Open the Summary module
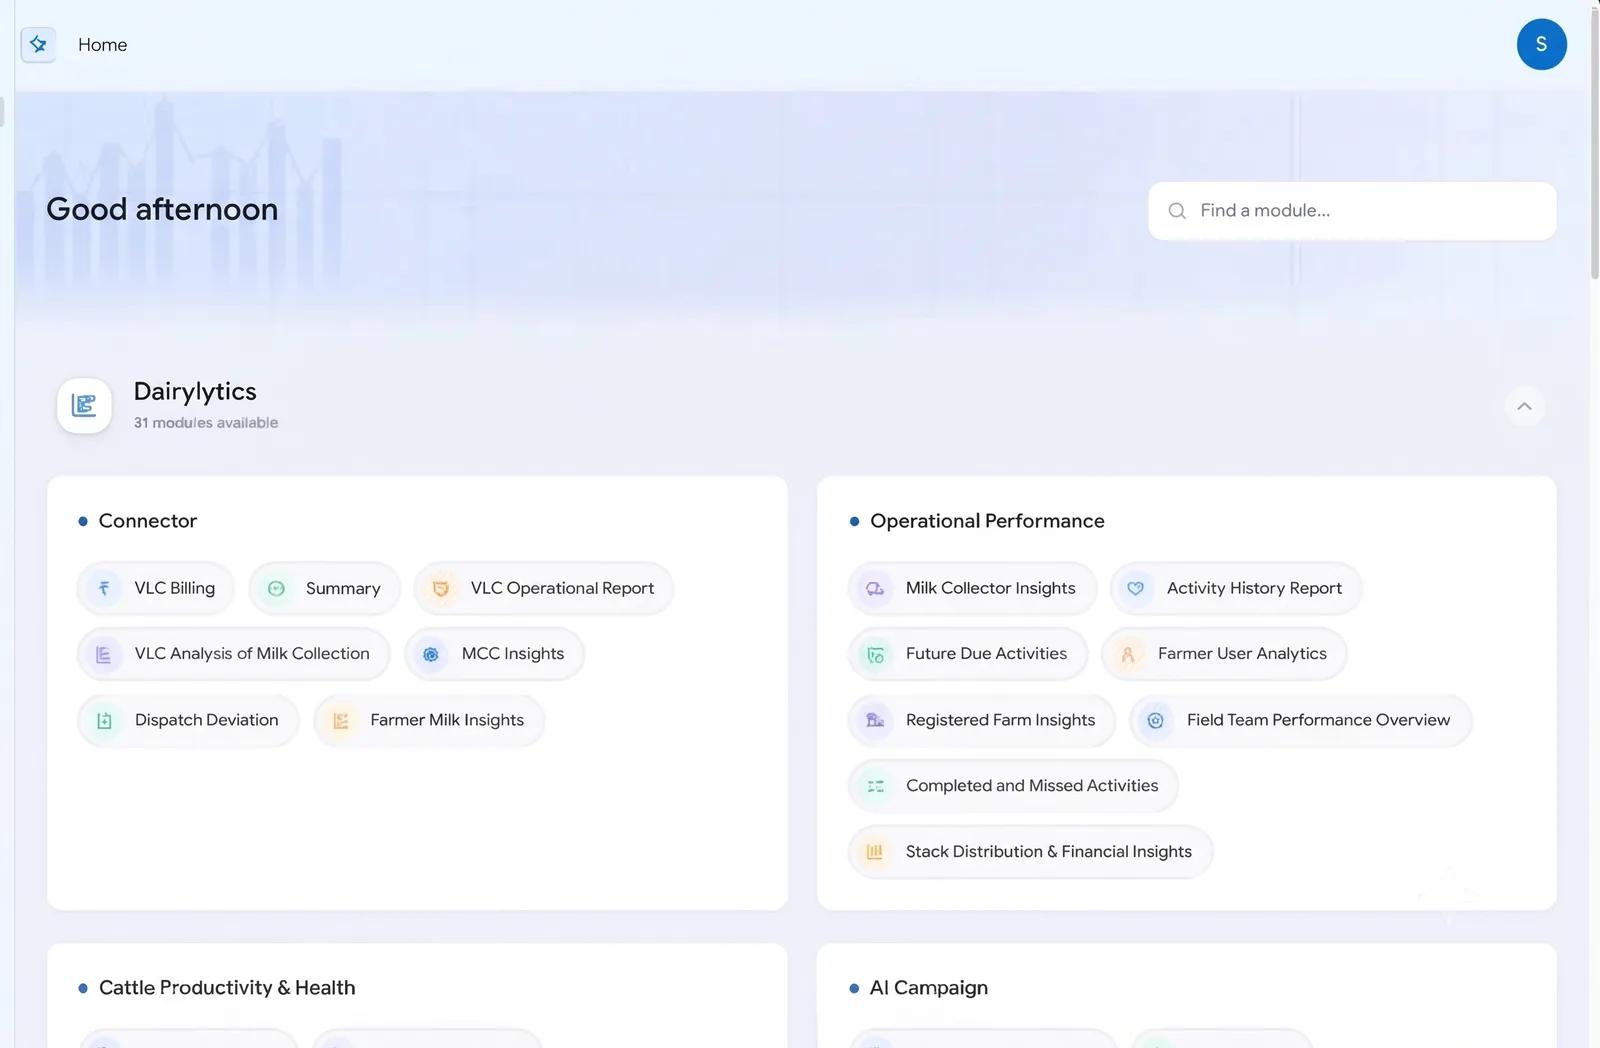Image resolution: width=1600 pixels, height=1048 pixels. coord(325,588)
